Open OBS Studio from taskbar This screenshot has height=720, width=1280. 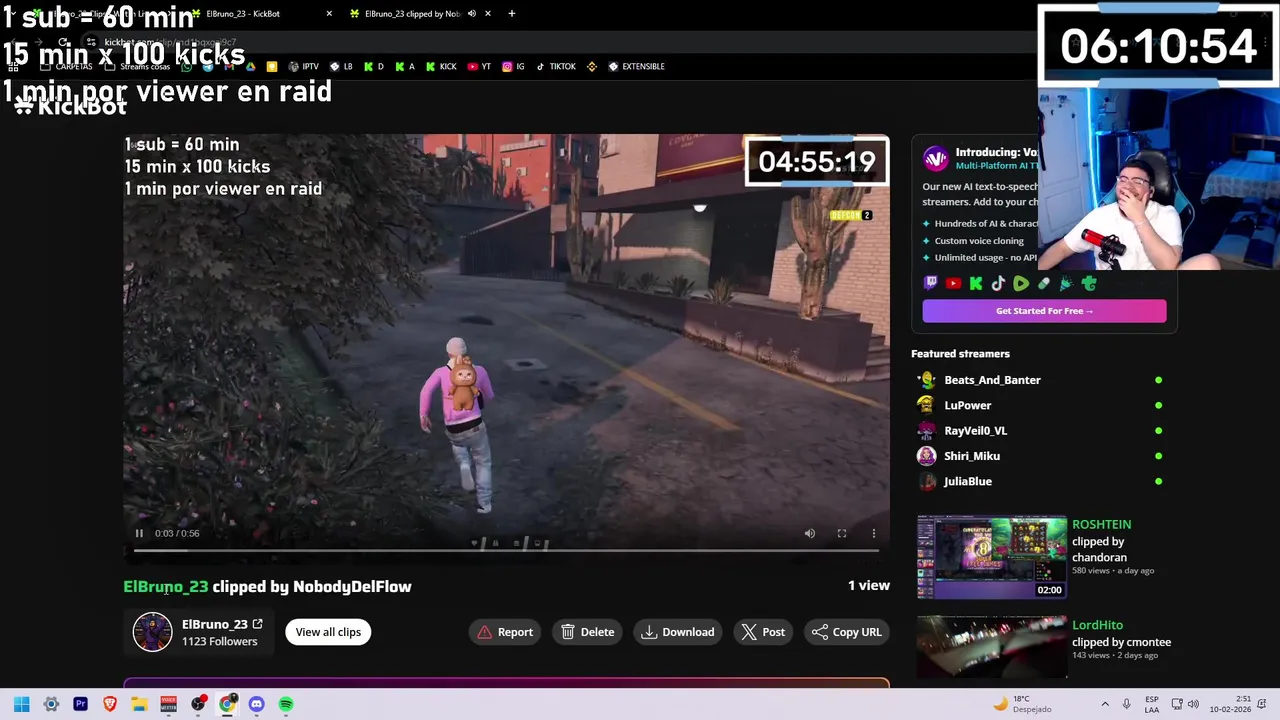pos(198,704)
